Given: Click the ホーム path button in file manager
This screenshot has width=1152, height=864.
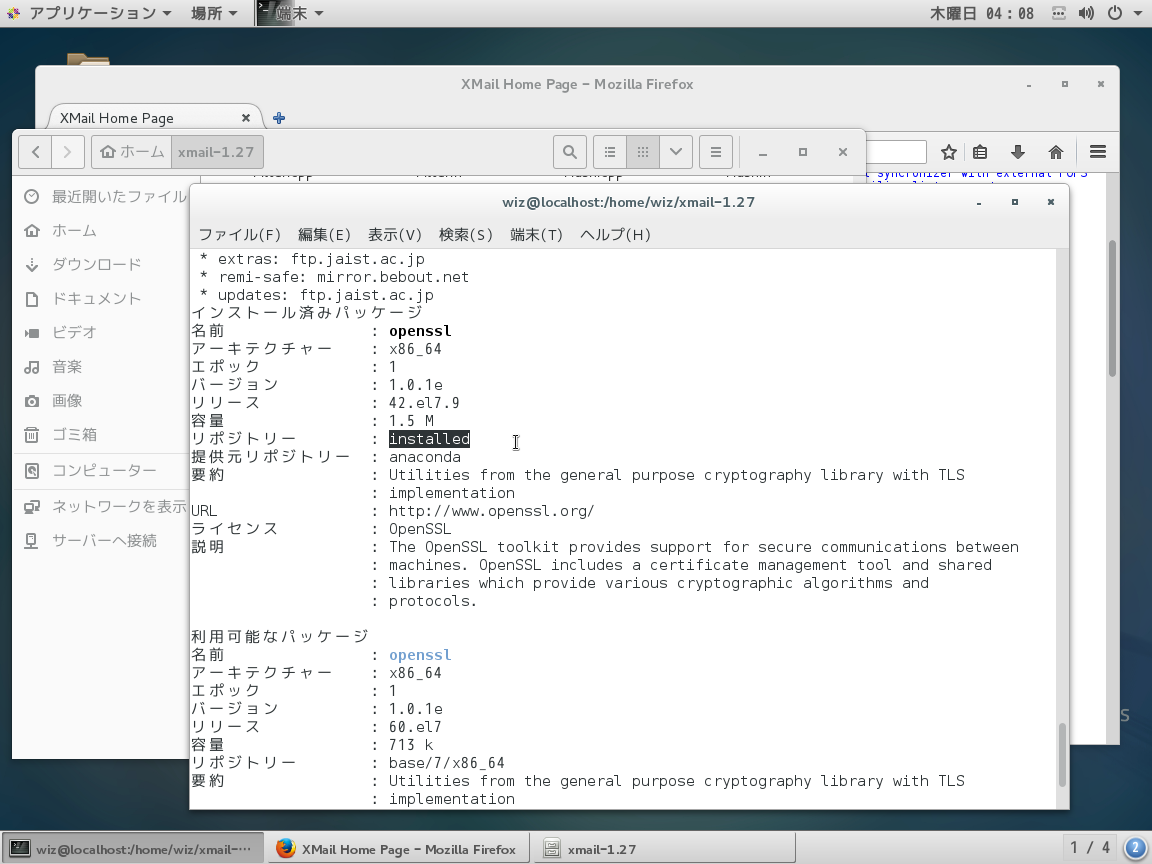Looking at the screenshot, I should 132,152.
